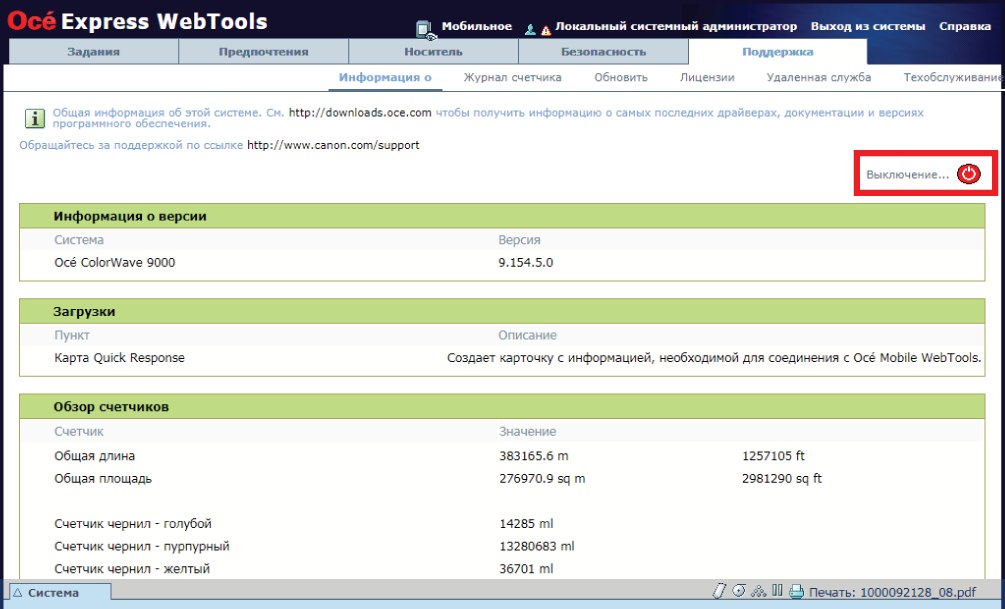This screenshot has height=609, width=1005.
Task: Click the Обзор счетчиков section header
Action: [x=502, y=407]
